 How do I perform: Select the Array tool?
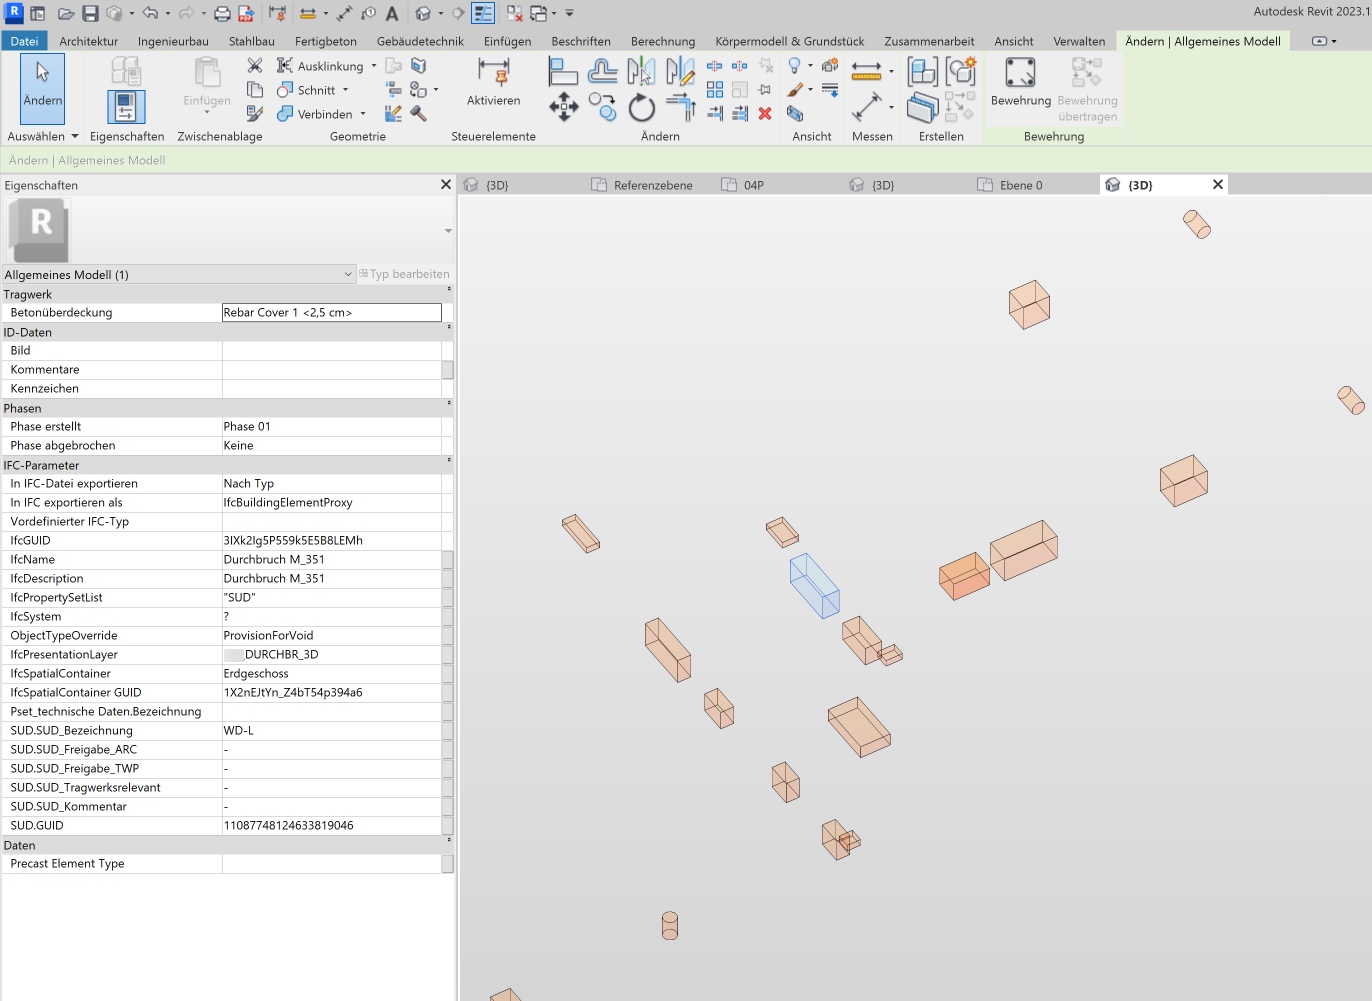point(715,90)
